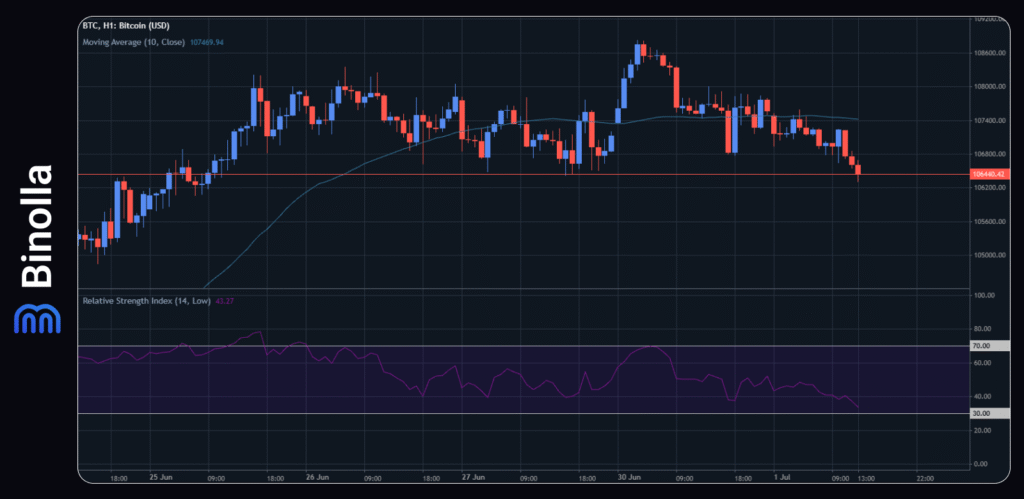Viewport: 1024px width, 499px height.
Task: Click the 108600.00 price scale label
Action: pos(987,53)
